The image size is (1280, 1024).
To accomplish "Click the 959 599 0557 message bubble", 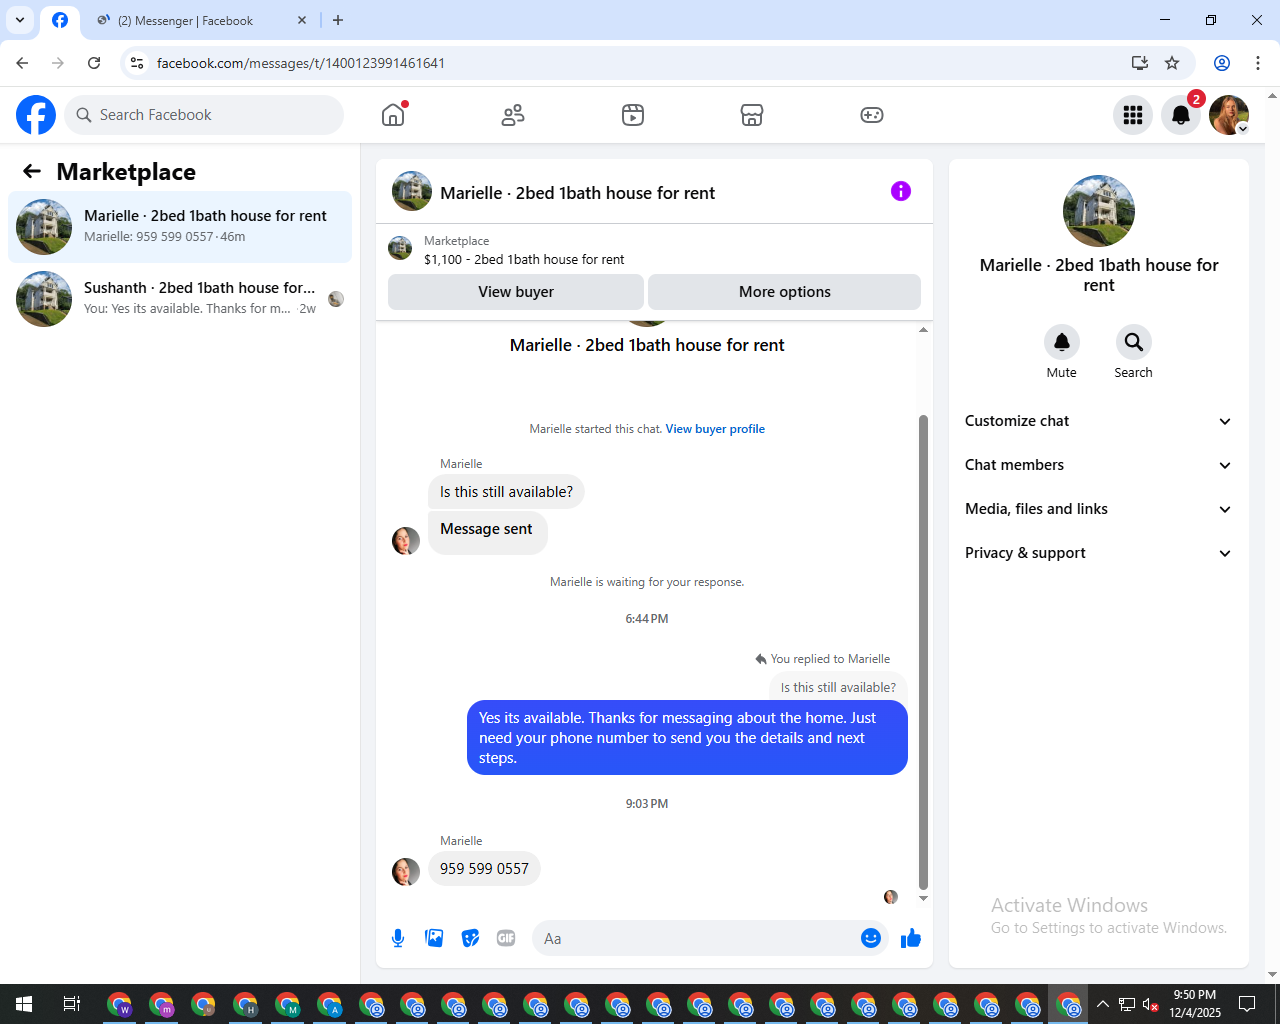I will (484, 869).
